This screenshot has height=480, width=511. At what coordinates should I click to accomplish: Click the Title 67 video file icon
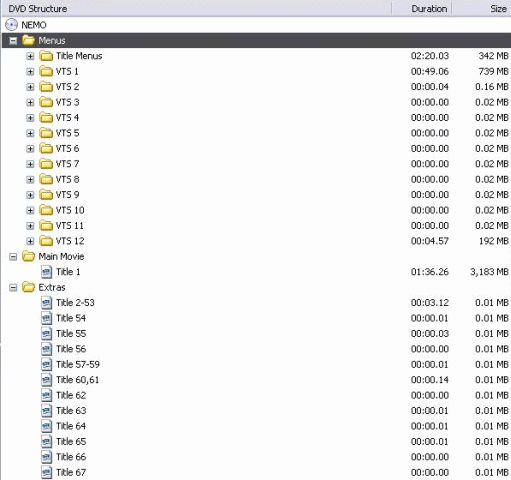pyautogui.click(x=46, y=472)
